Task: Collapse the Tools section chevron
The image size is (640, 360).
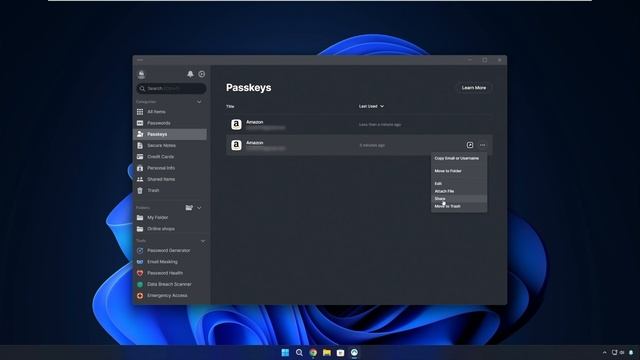Action: (x=203, y=241)
